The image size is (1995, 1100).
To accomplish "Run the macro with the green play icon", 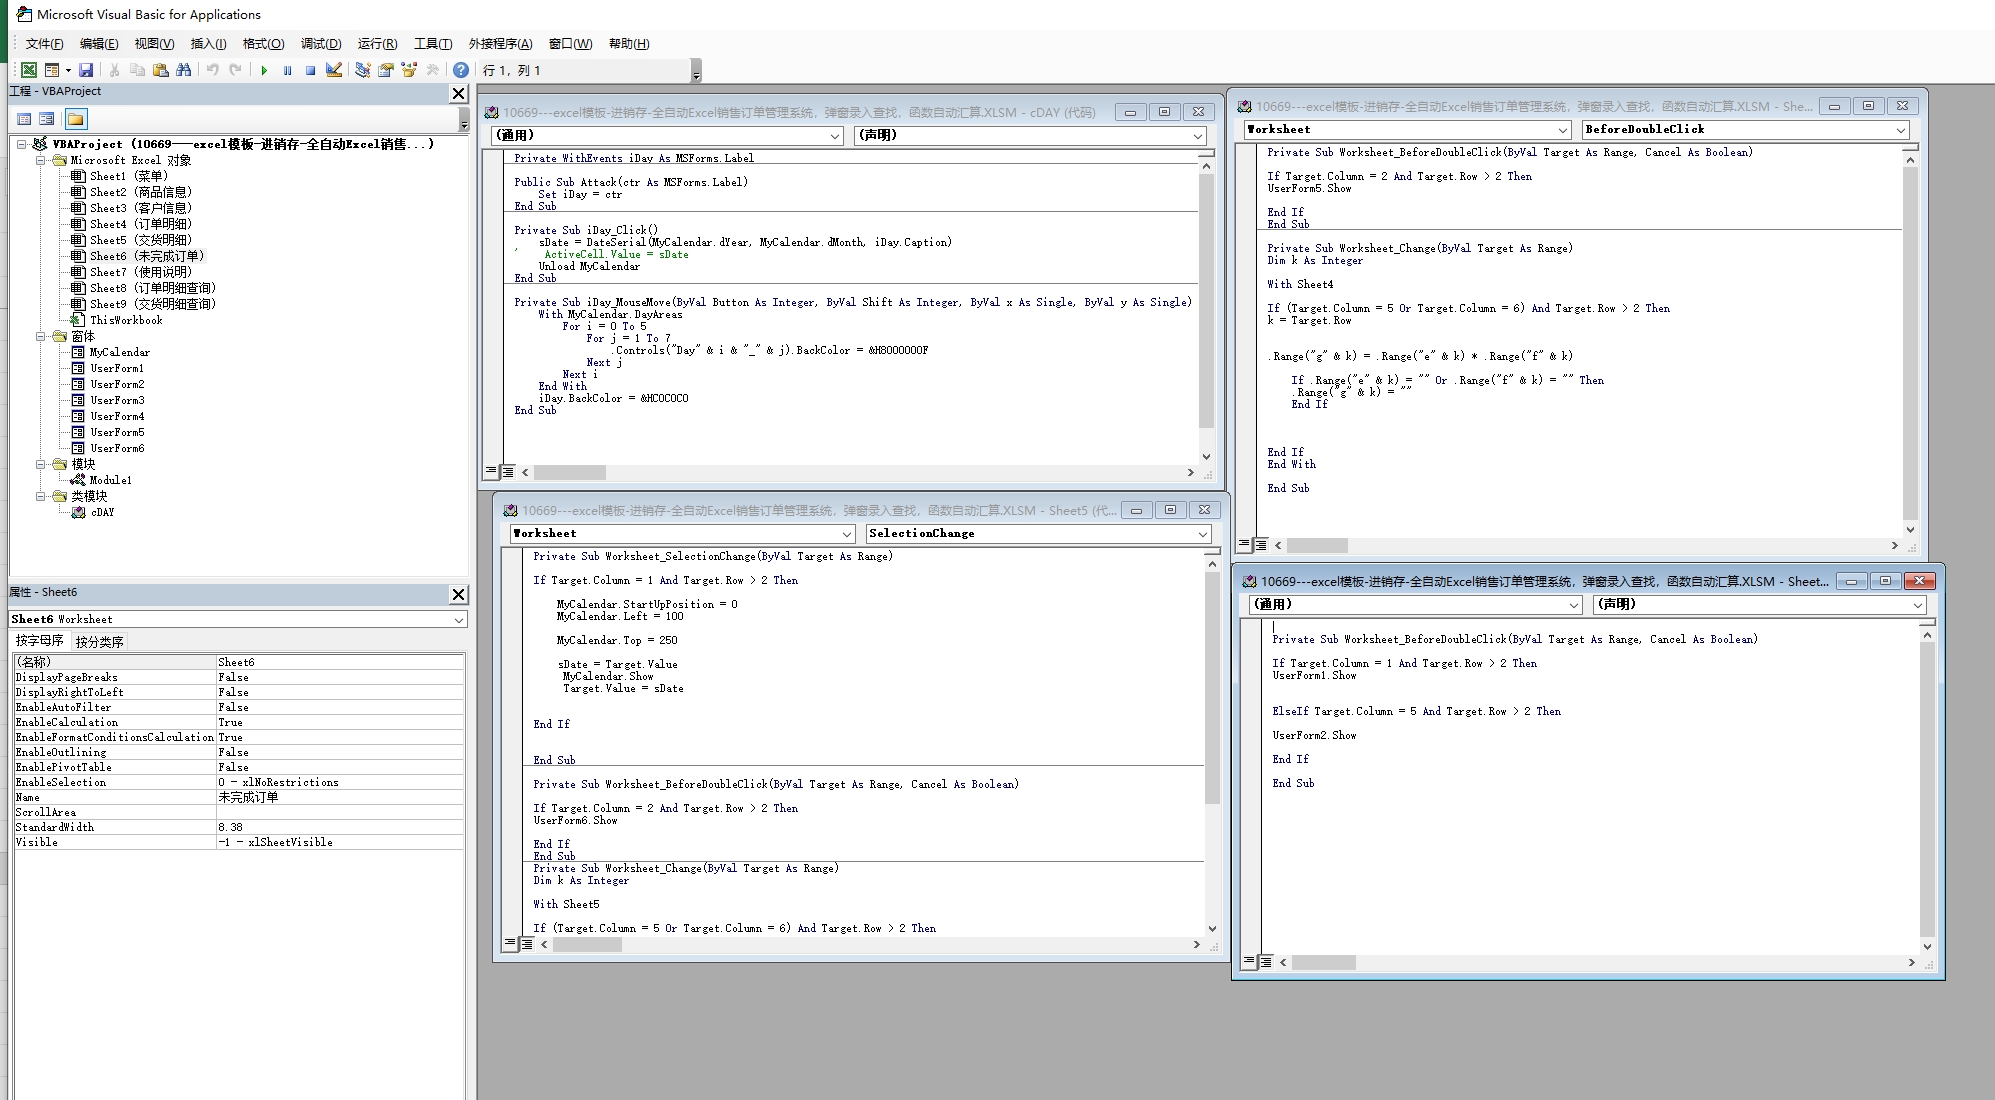I will pos(264,70).
